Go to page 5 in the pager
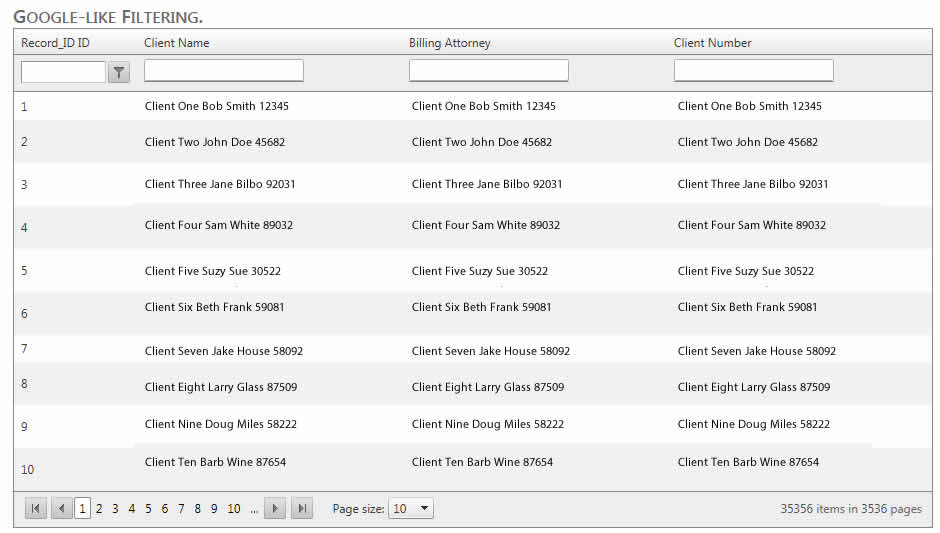940x533 pixels. click(148, 509)
